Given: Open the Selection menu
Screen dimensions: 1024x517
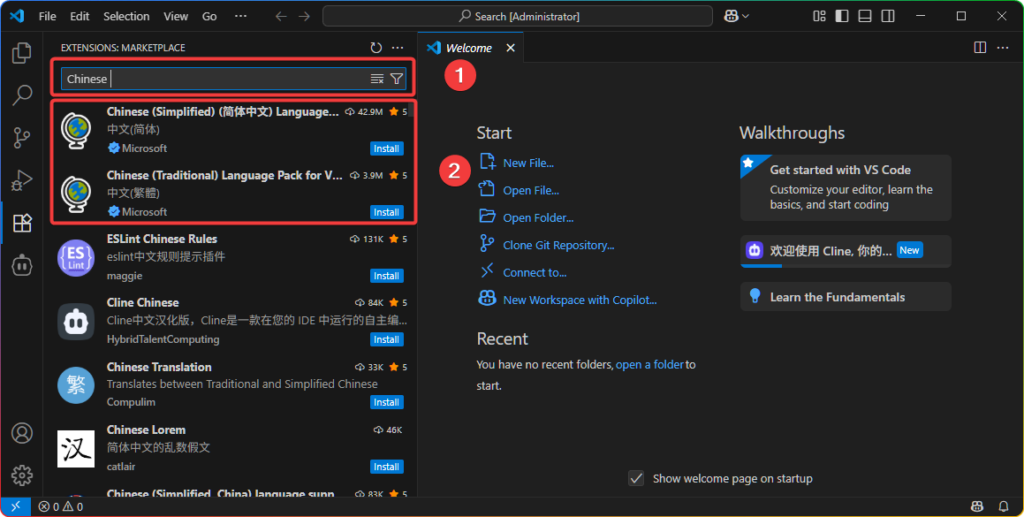Looking at the screenshot, I should 126,16.
